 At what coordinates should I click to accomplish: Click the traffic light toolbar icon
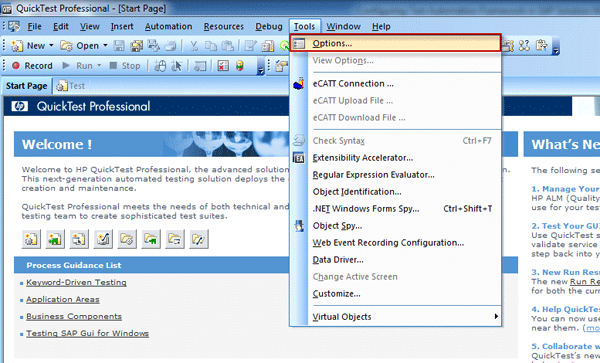point(240,66)
